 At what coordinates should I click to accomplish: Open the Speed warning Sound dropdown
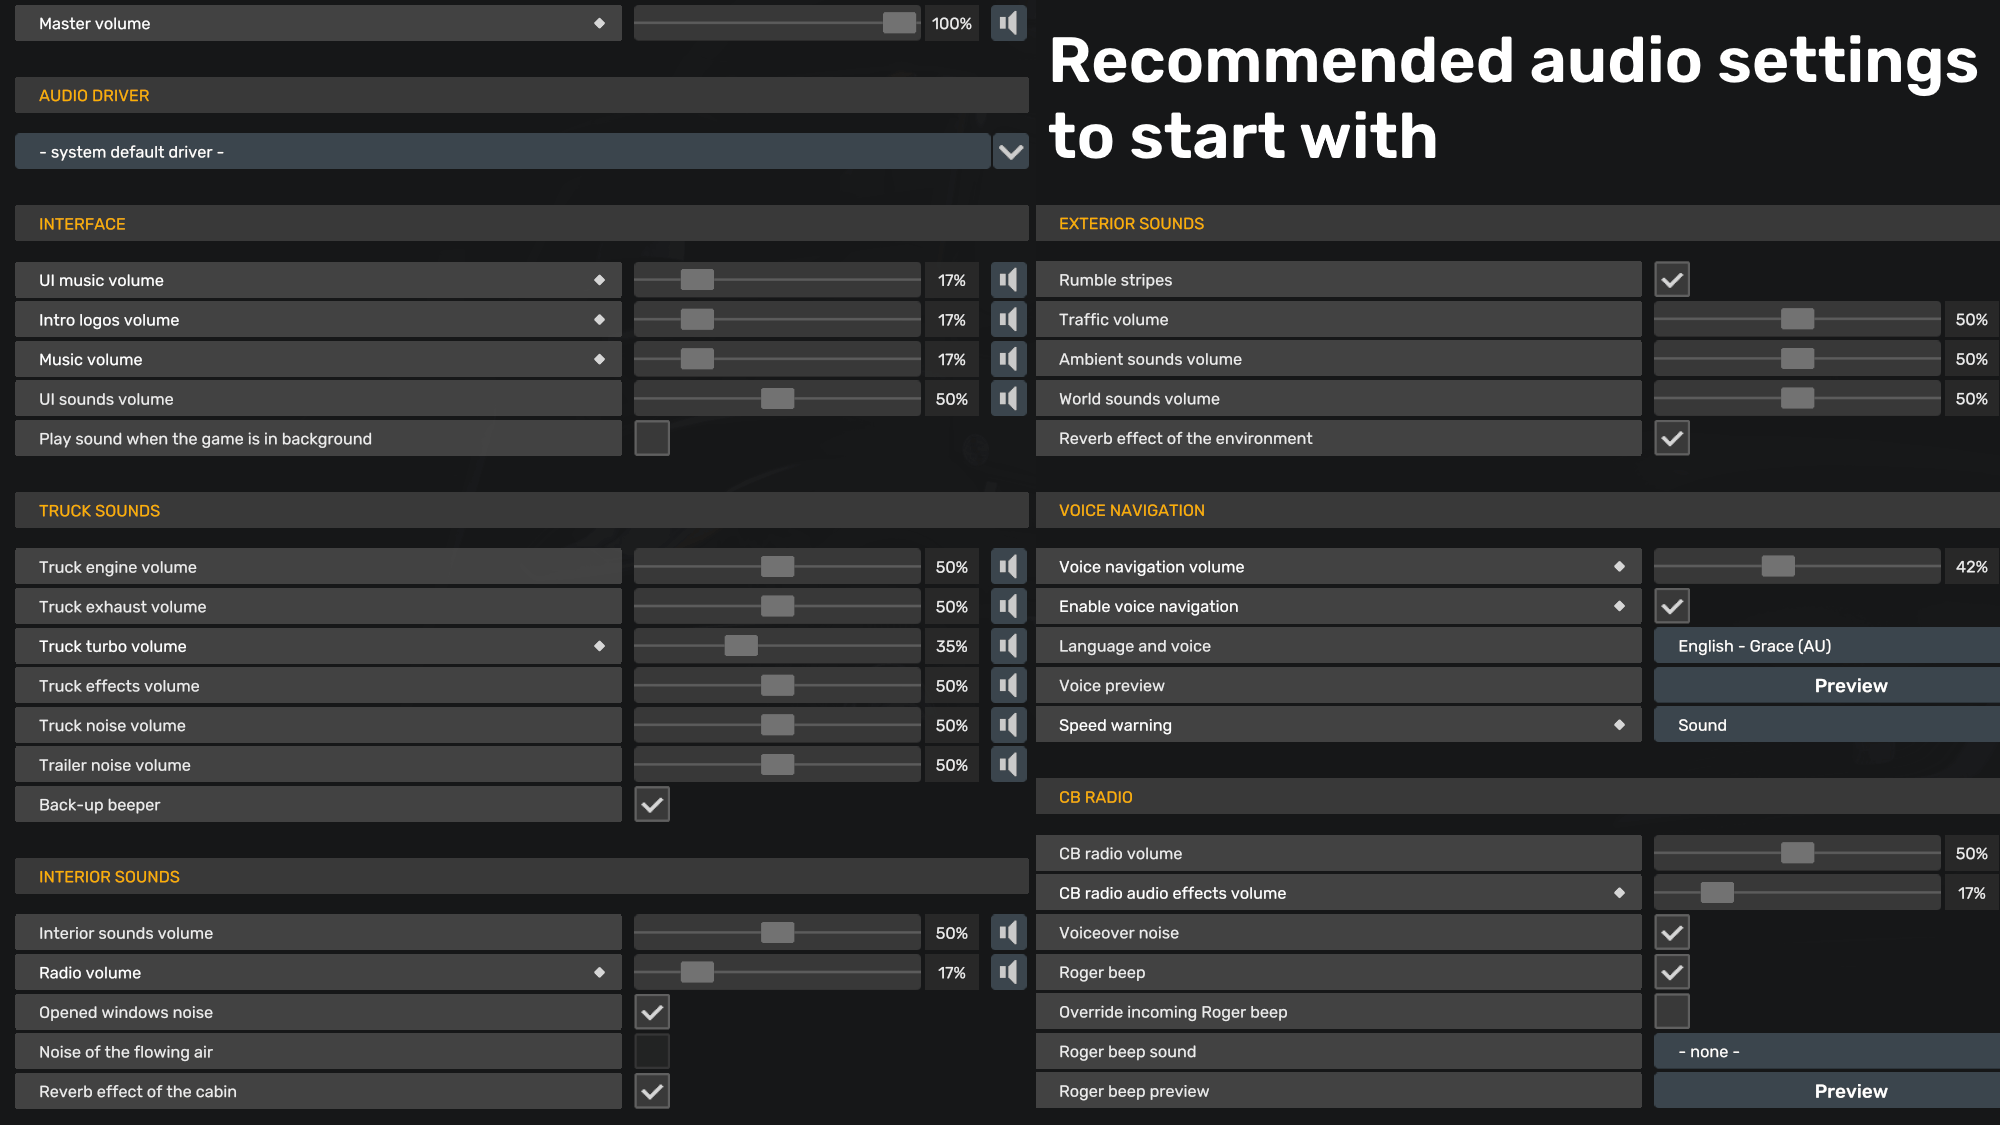click(1827, 725)
